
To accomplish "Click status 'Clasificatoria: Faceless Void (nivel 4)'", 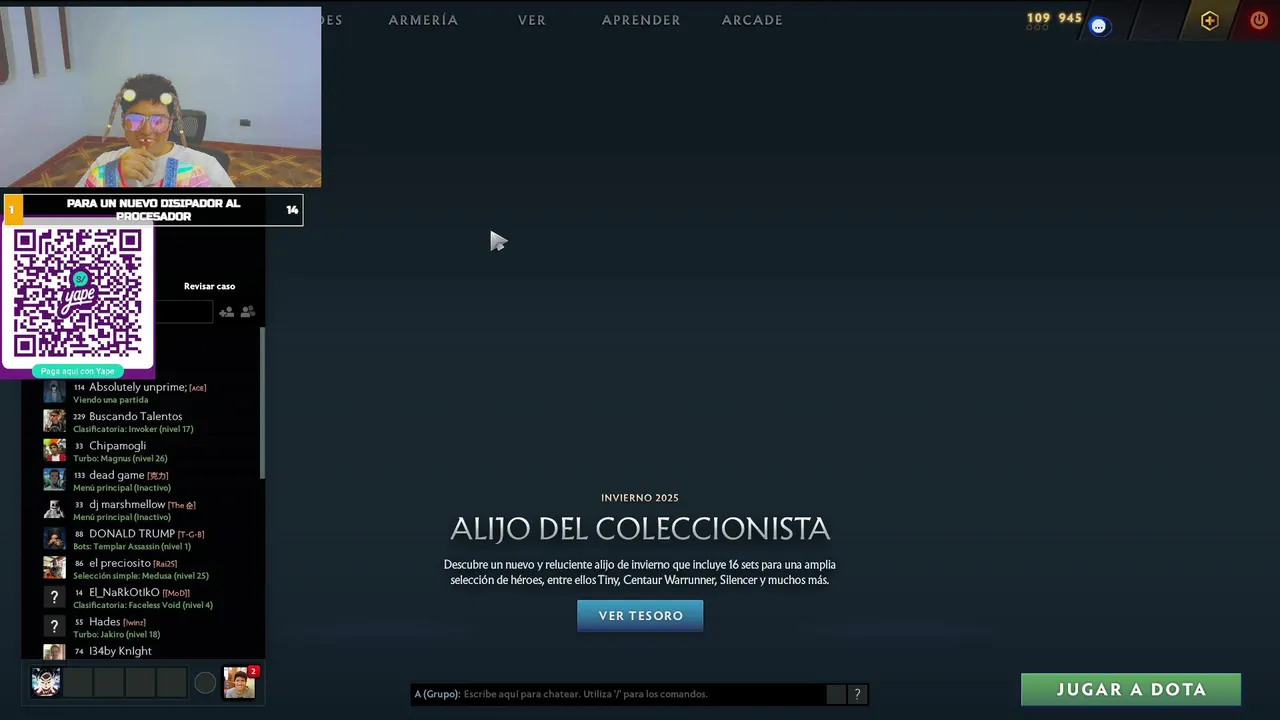I will [143, 605].
